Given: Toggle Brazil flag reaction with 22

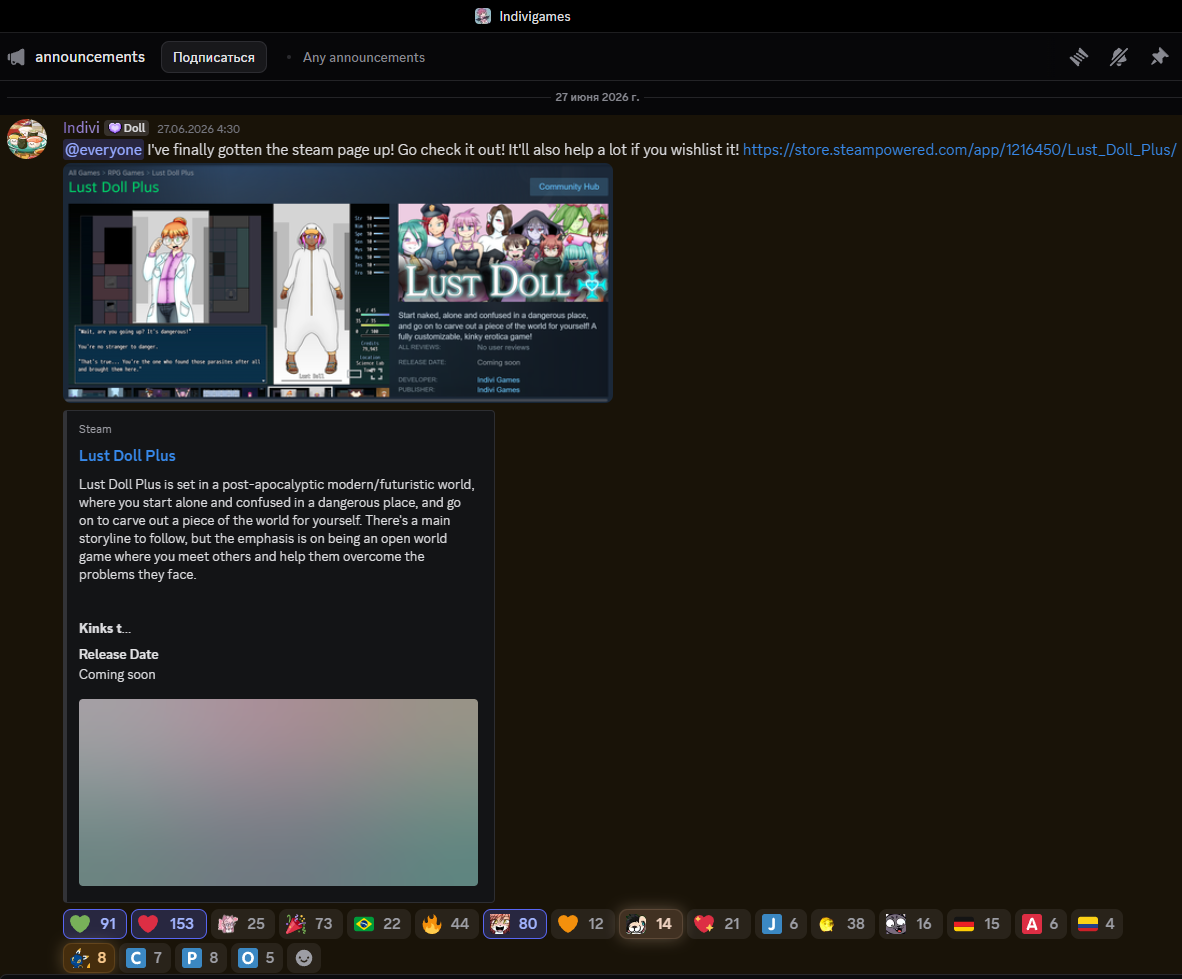Looking at the screenshot, I should (x=378, y=924).
